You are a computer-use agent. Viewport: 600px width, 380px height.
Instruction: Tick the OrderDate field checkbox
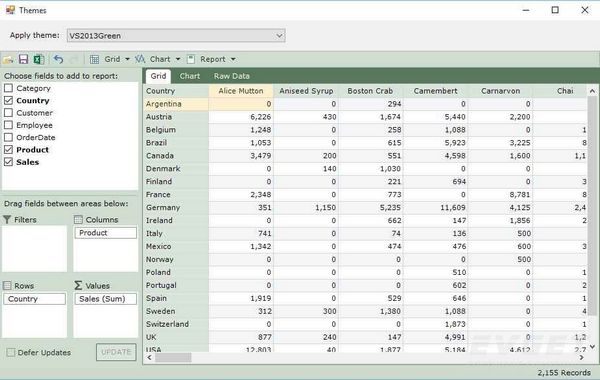(x=8, y=137)
